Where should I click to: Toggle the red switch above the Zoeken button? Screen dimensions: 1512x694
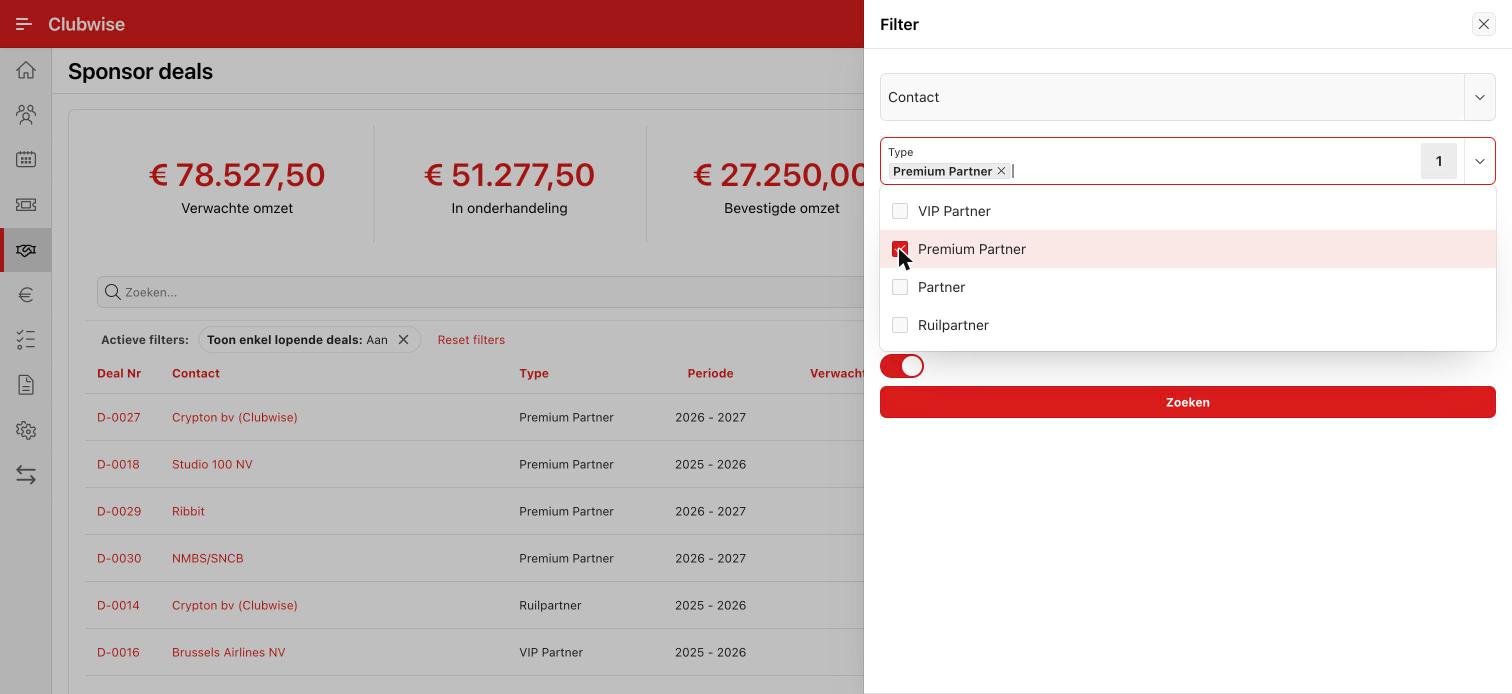click(902, 366)
